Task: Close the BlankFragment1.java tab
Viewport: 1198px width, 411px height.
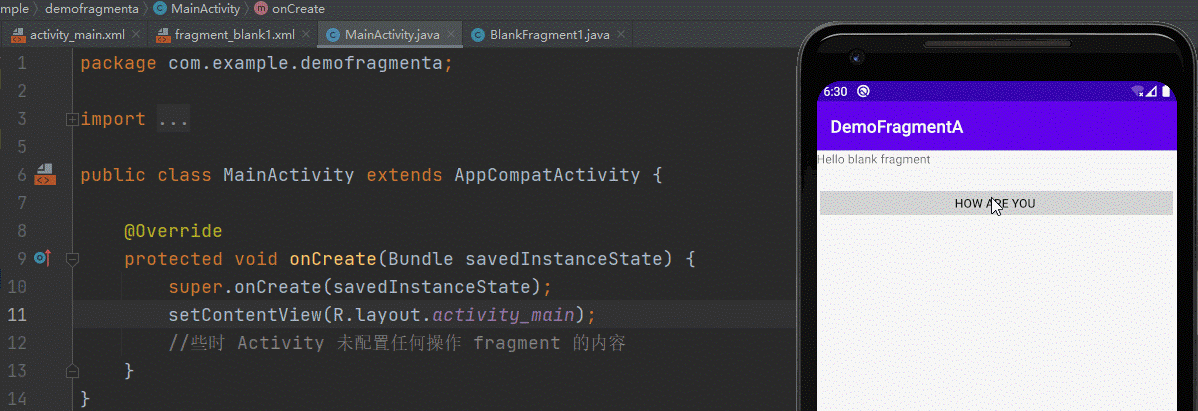Action: [620, 35]
